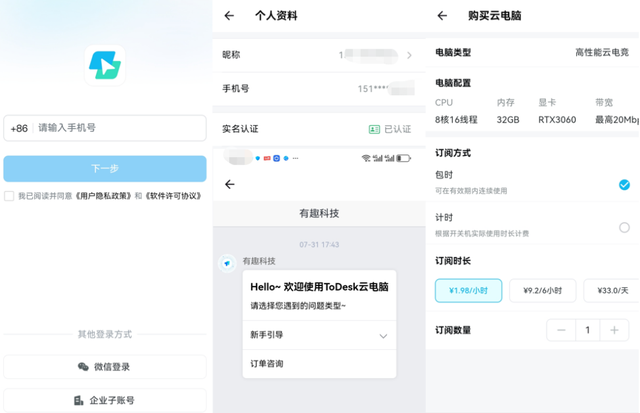Image resolution: width=640 pixels, height=413 pixels.
Task: Click the 请选择您遇到的问题类型 text
Action: click(298, 306)
